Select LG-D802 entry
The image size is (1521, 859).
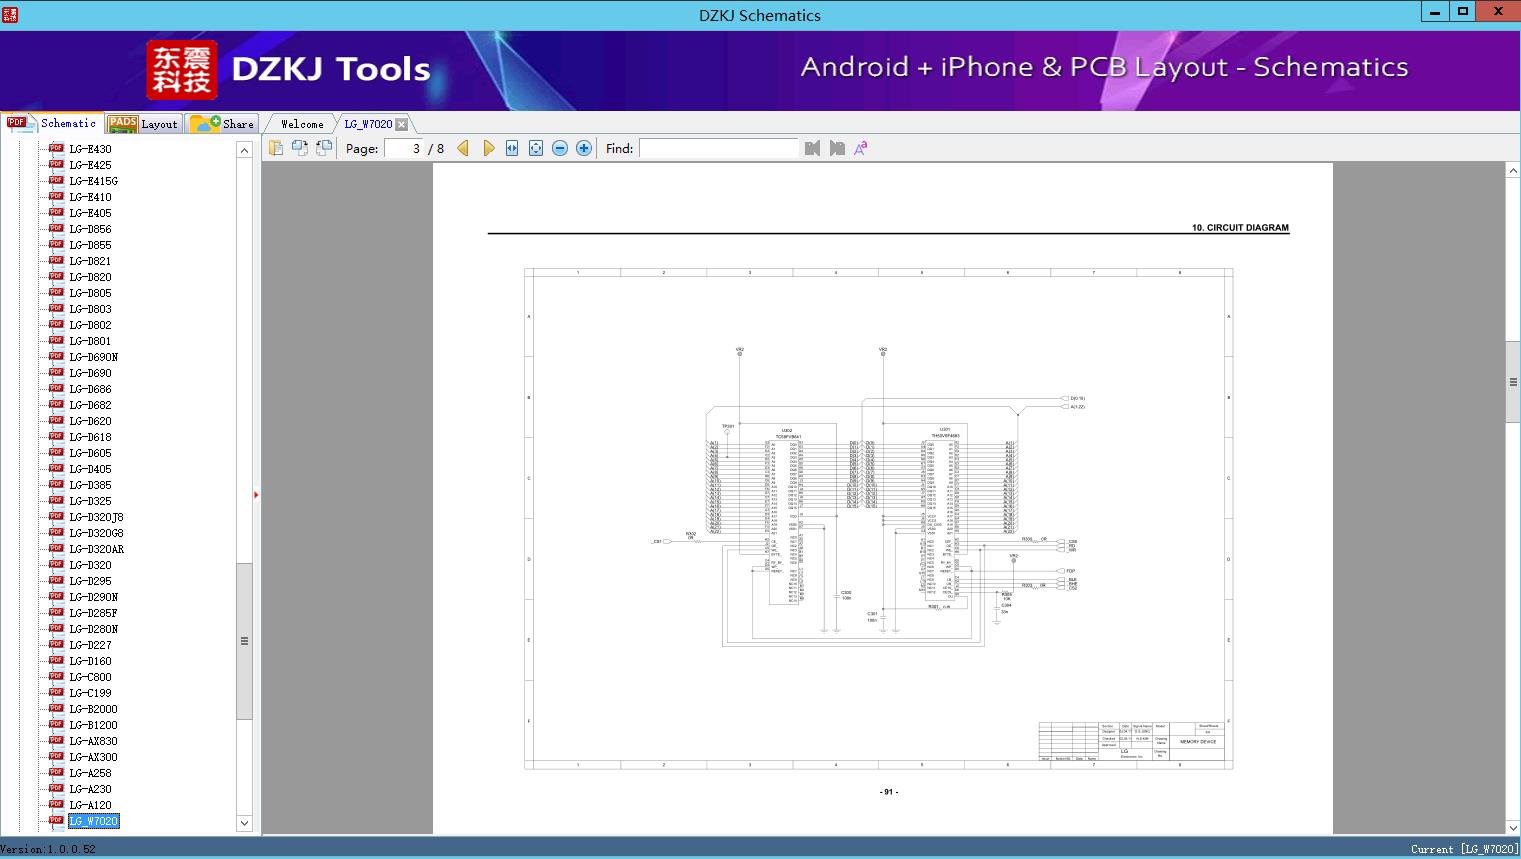[90, 325]
